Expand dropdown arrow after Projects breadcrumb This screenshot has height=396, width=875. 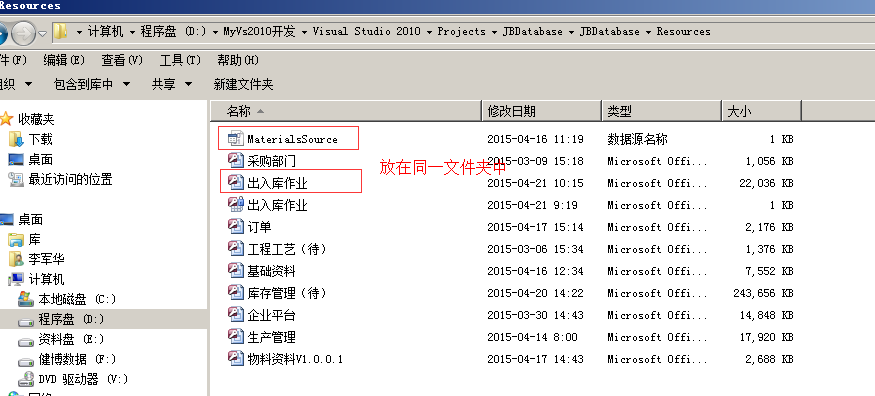coord(494,32)
